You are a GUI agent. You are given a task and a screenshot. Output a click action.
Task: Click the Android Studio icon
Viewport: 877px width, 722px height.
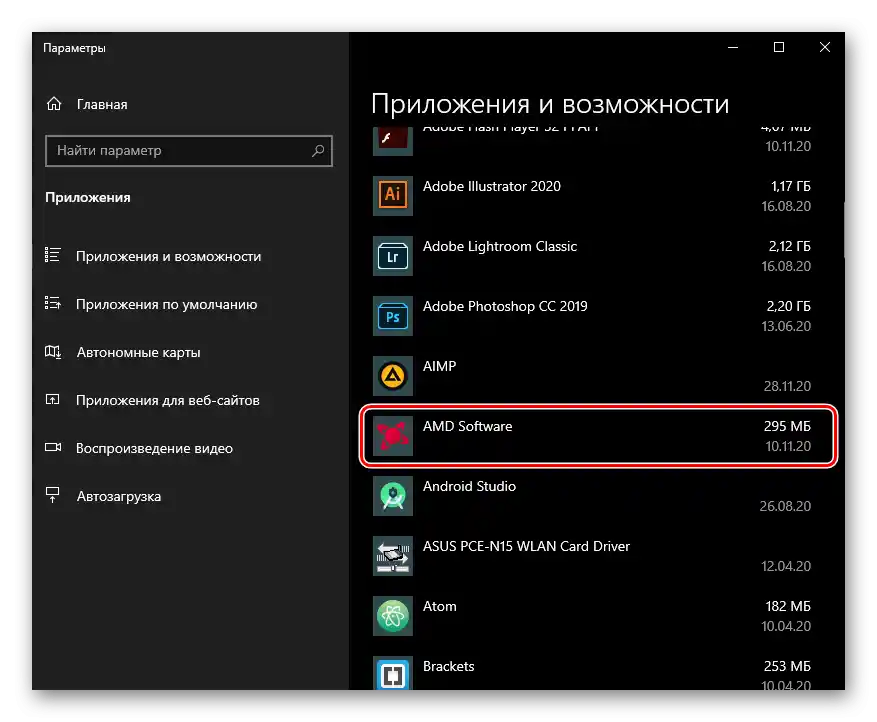pos(393,496)
